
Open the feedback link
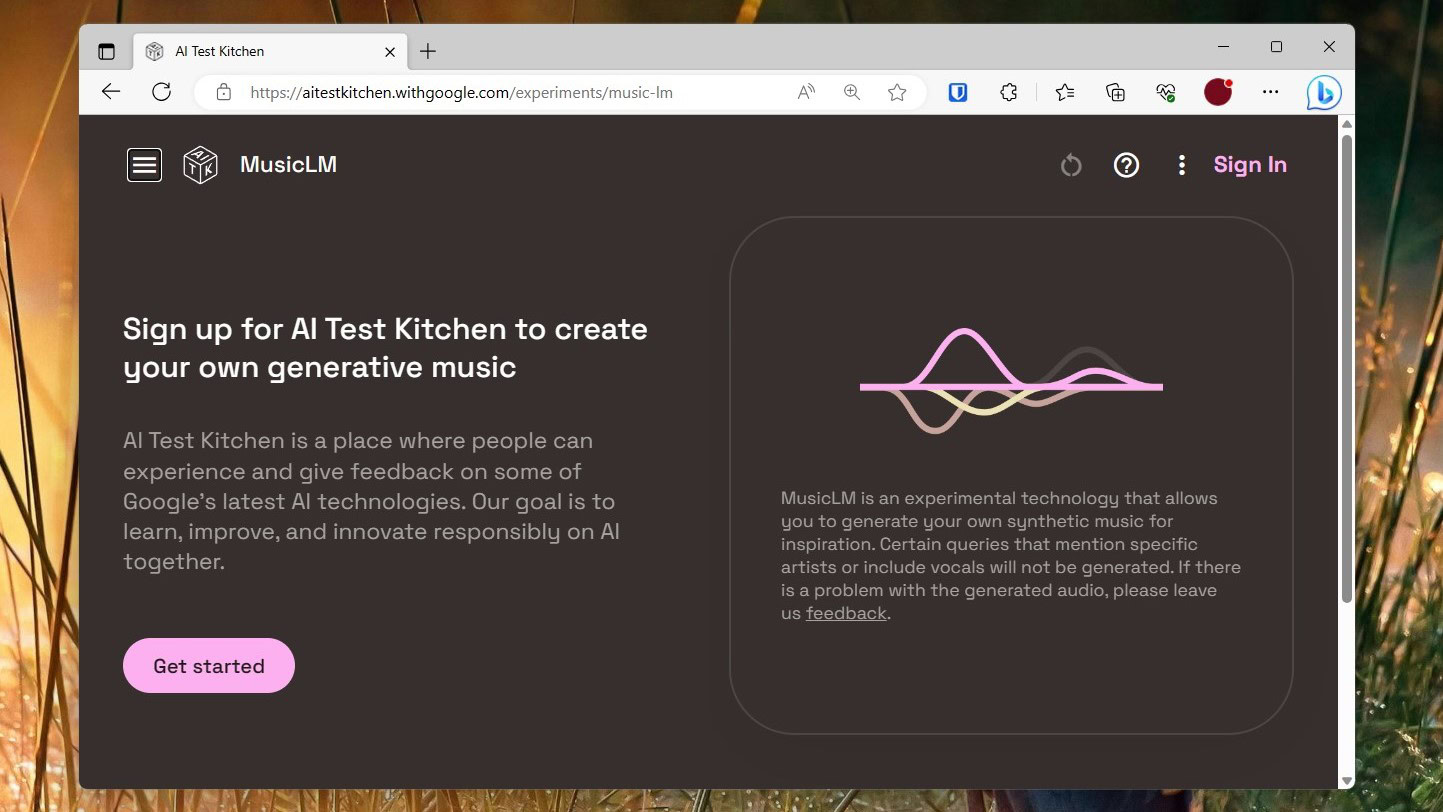click(x=846, y=613)
